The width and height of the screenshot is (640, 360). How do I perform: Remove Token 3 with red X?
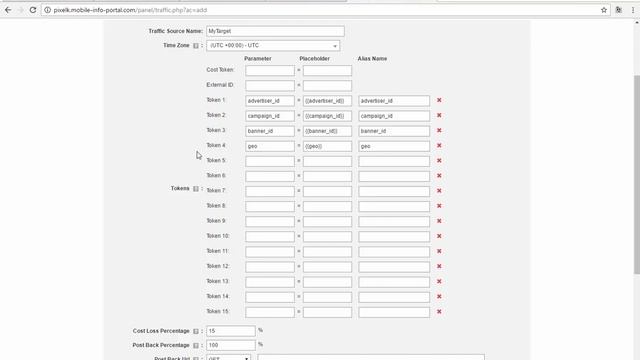click(439, 130)
